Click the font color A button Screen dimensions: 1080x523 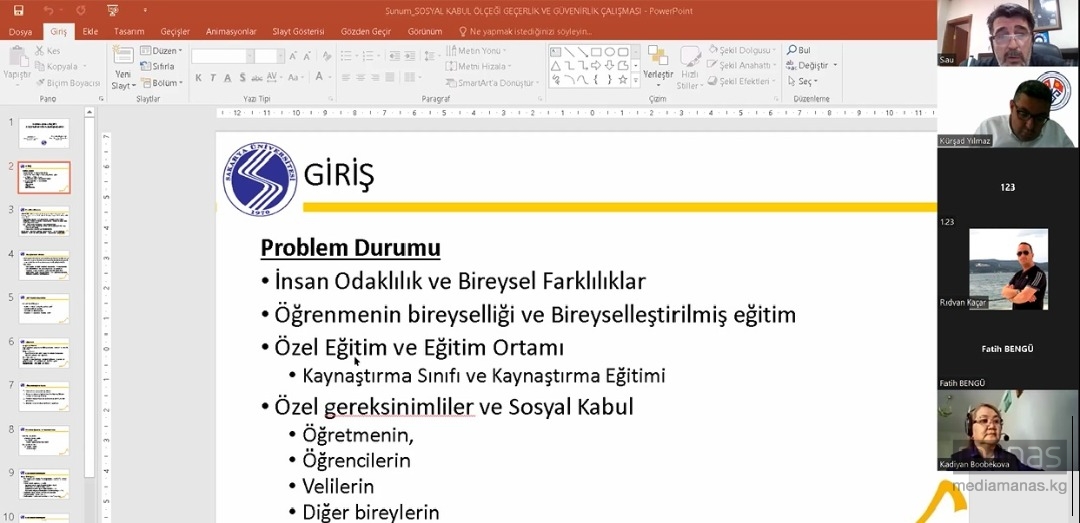320,77
